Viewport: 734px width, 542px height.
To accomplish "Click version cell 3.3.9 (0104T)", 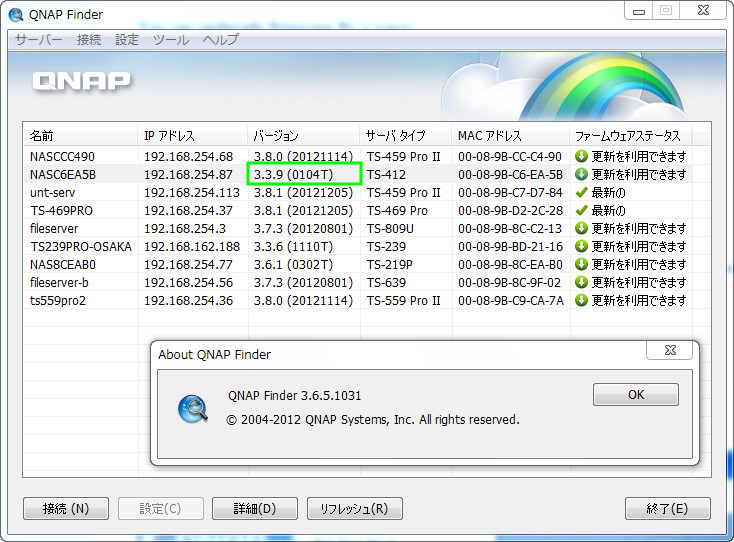I will pyautogui.click(x=294, y=175).
